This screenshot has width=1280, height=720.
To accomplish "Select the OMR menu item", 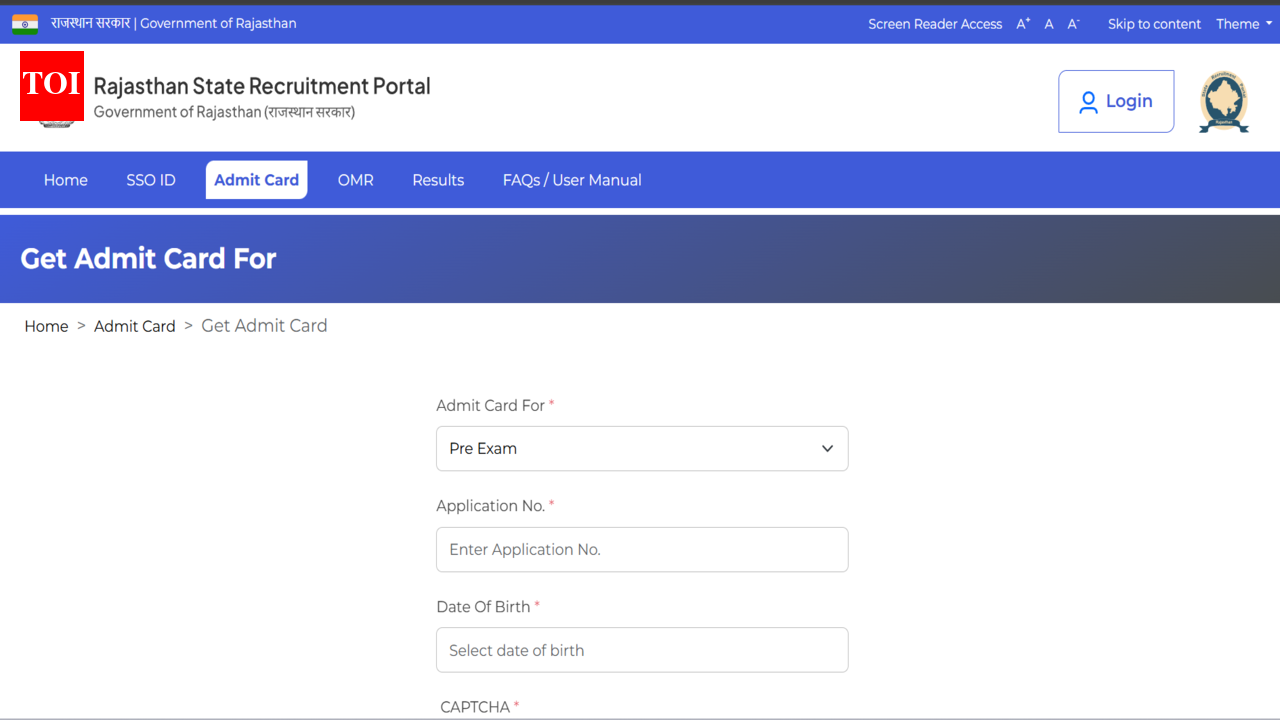I will point(355,180).
